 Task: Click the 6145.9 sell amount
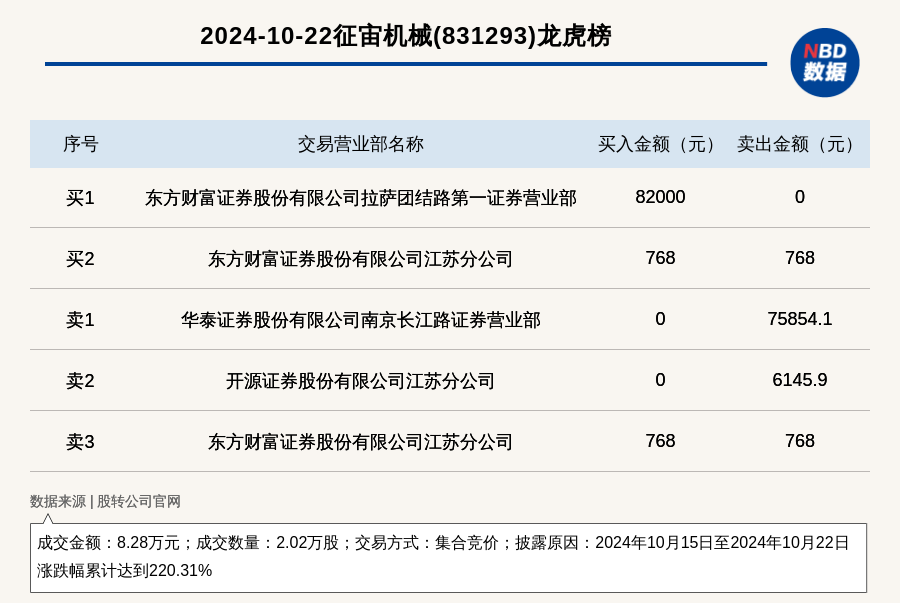click(800, 379)
